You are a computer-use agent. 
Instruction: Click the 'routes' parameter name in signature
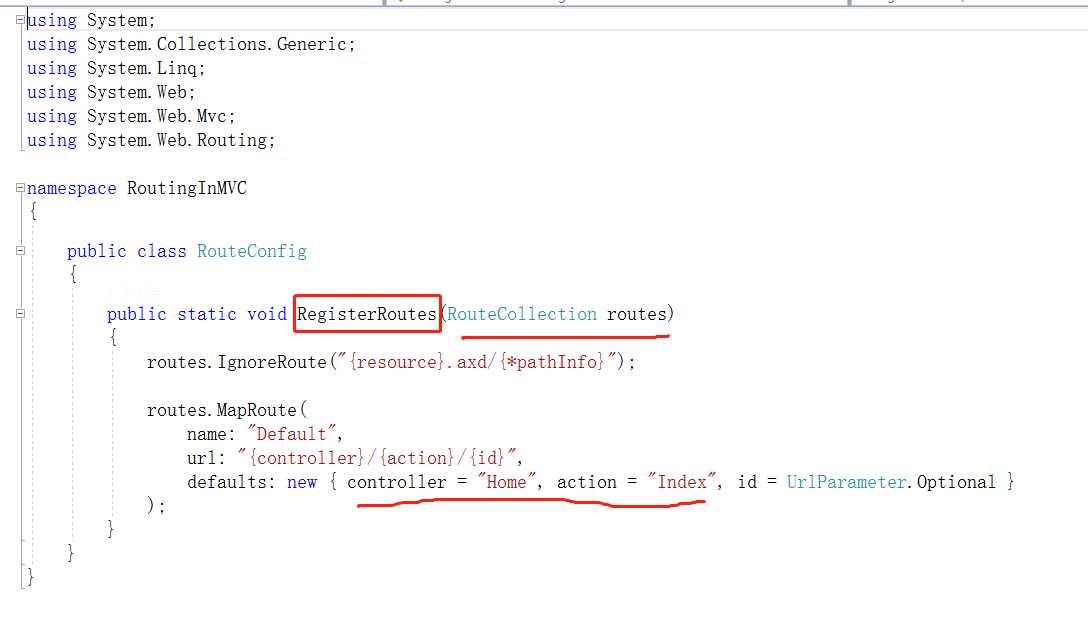click(636, 314)
